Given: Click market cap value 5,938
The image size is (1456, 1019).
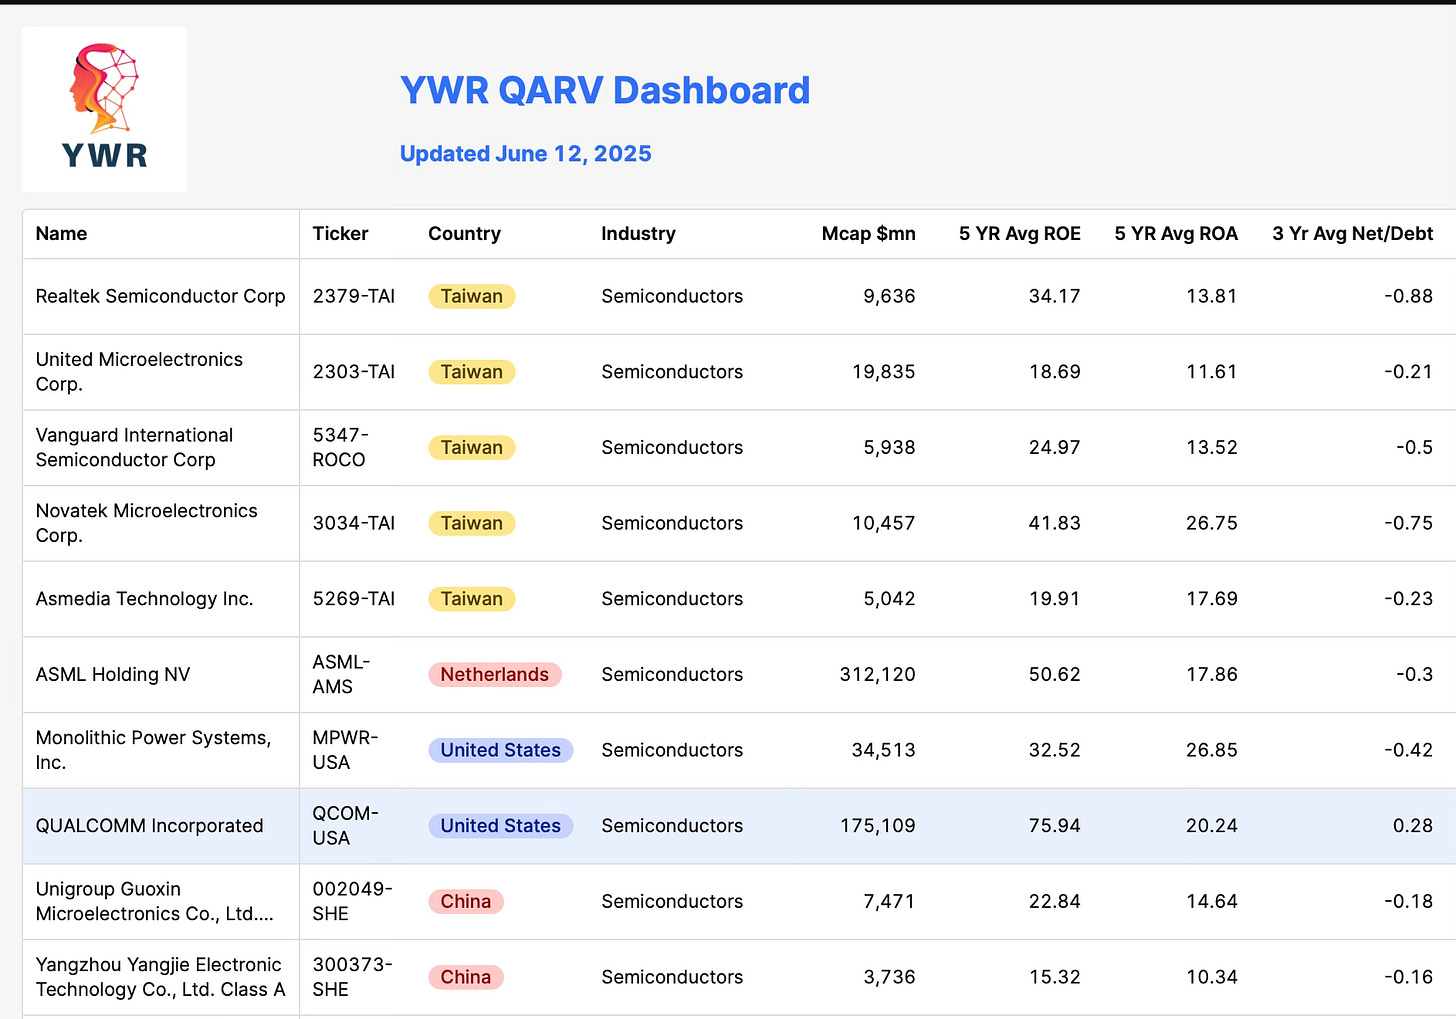Looking at the screenshot, I should tap(889, 447).
